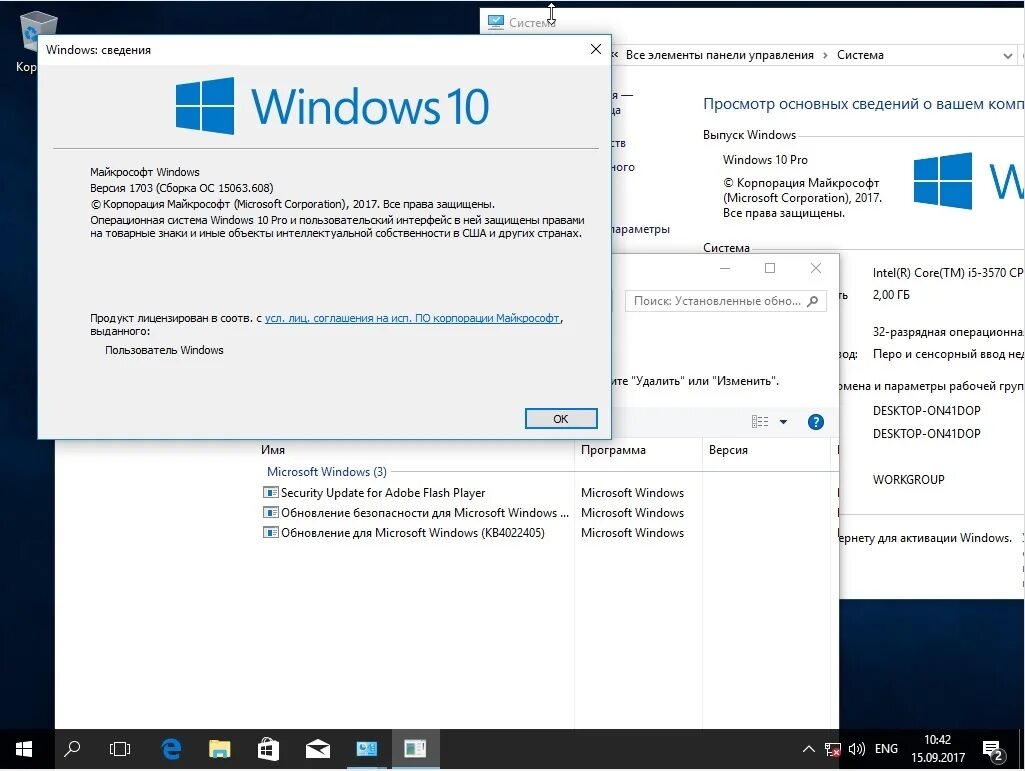Change the view layout icon in updates window
The height and width of the screenshot is (771, 1025).
click(760, 422)
